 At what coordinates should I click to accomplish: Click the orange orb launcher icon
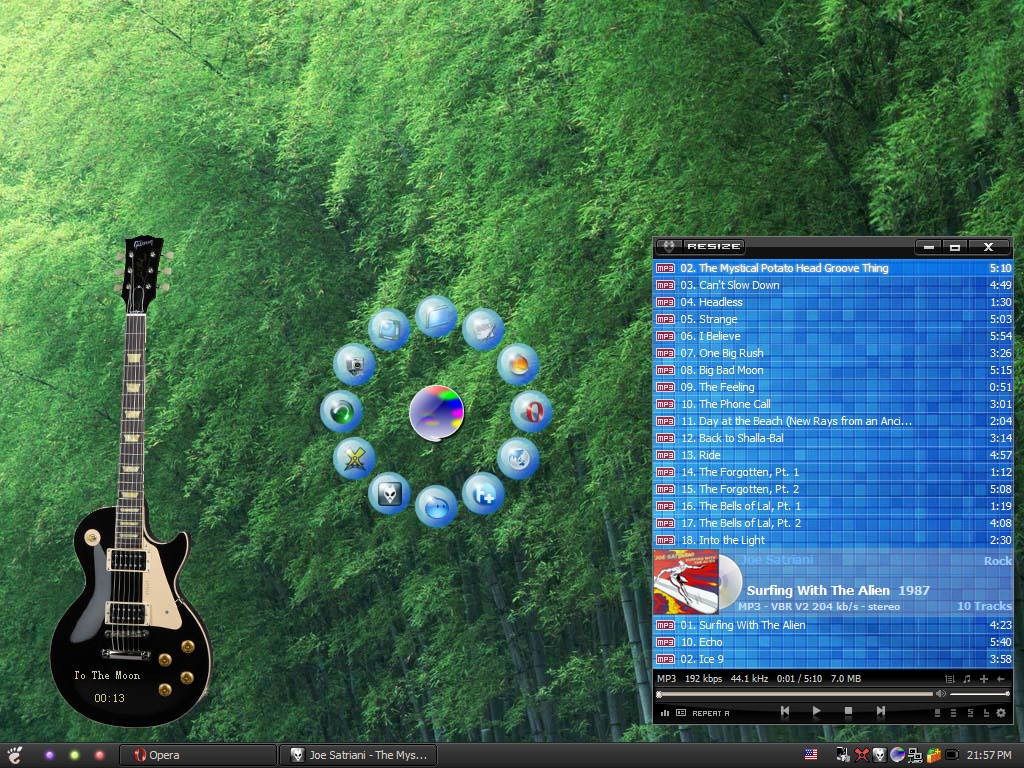[x=519, y=364]
